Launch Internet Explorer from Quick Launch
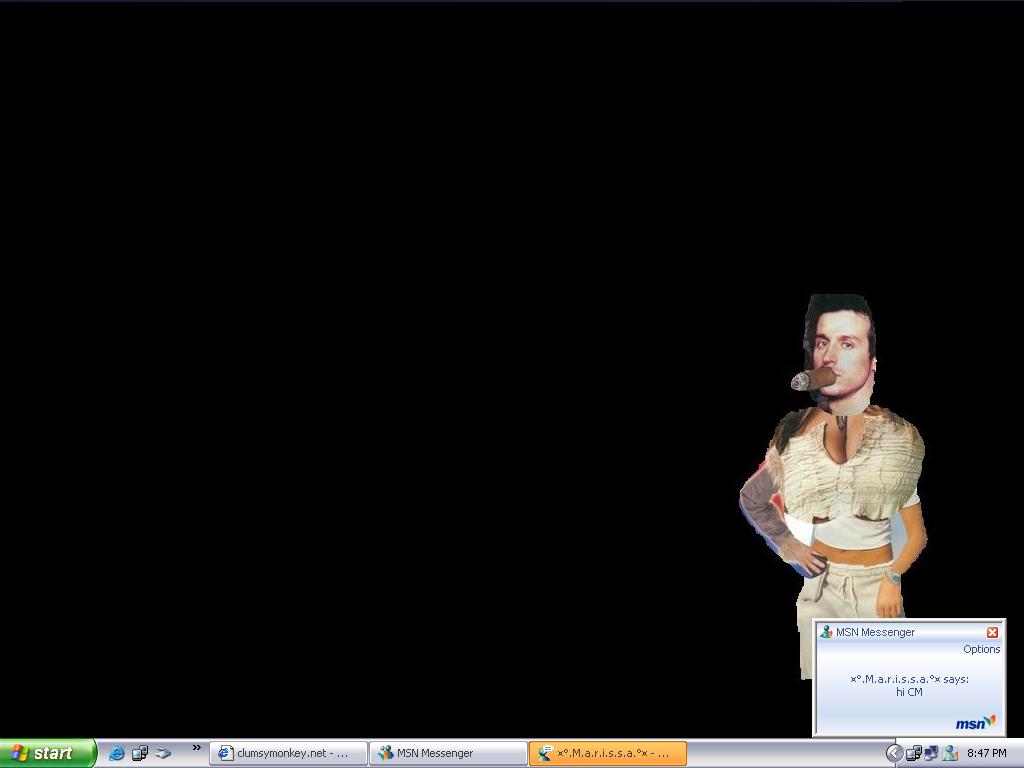 pyautogui.click(x=116, y=753)
